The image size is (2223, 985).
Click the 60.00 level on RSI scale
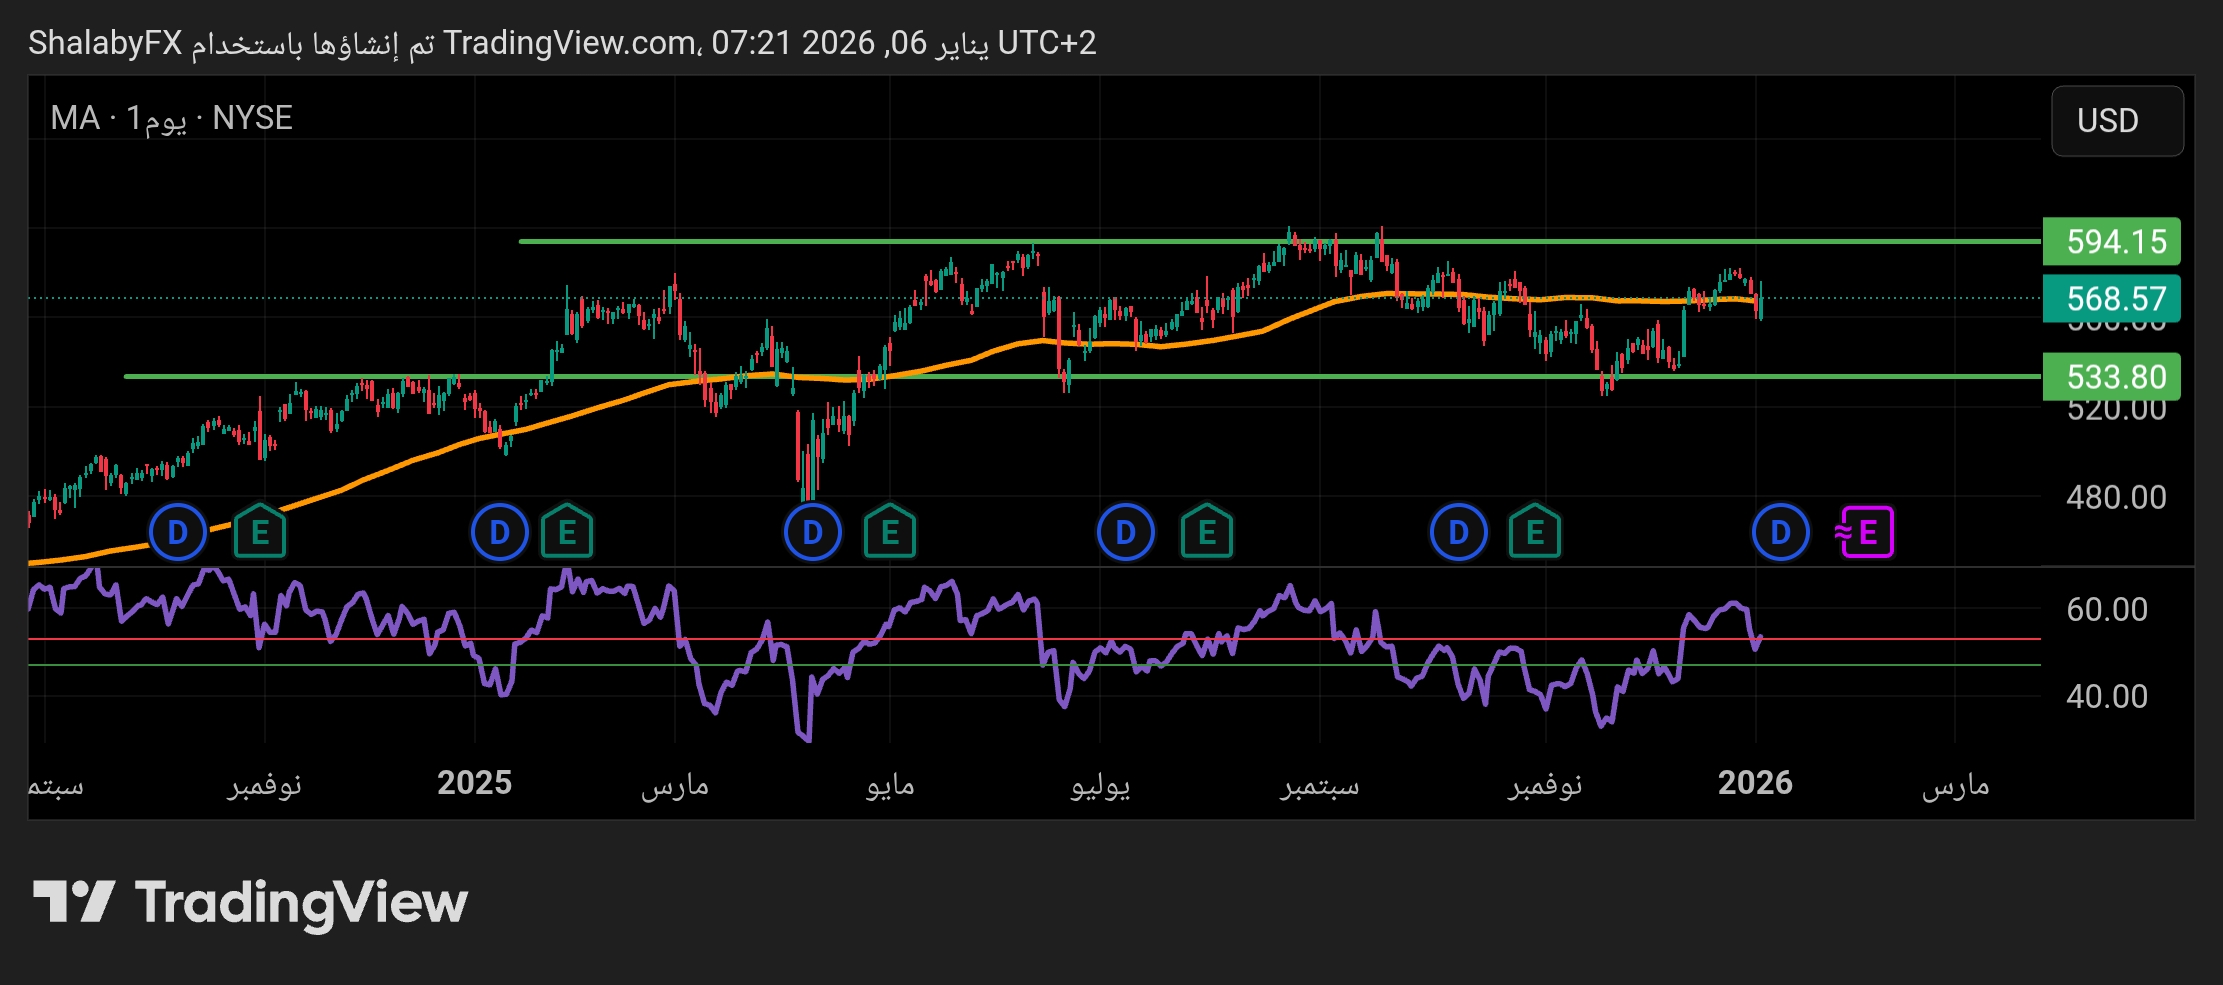[2107, 610]
